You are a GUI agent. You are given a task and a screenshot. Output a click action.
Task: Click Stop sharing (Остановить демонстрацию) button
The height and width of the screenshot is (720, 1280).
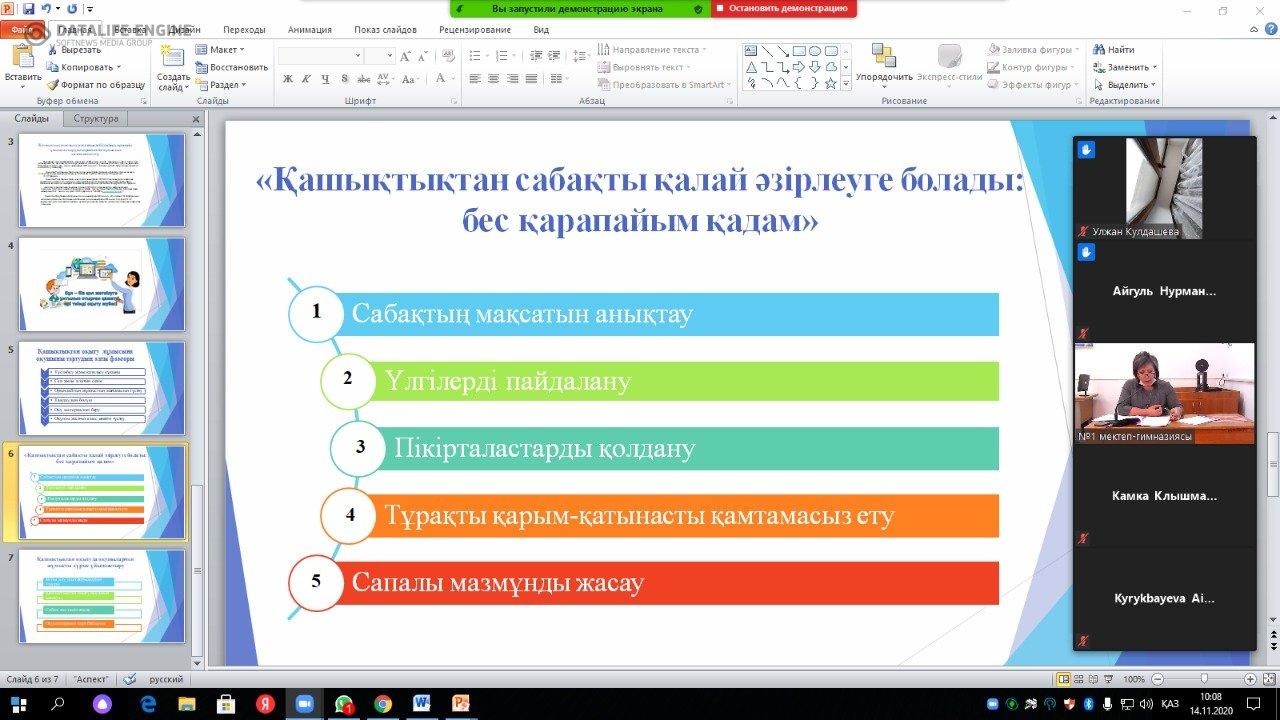[784, 8]
